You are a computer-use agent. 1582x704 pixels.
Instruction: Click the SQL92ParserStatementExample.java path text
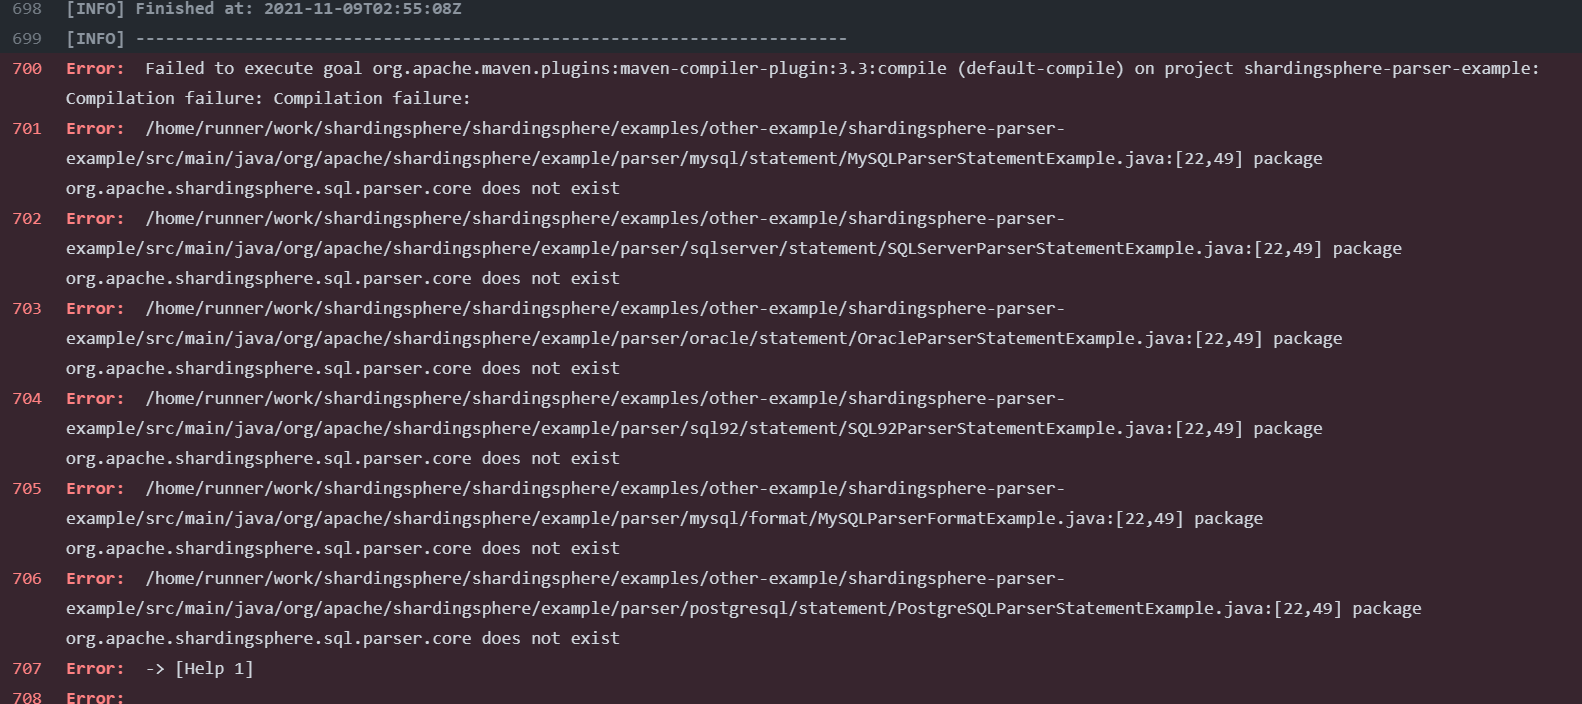(655, 429)
